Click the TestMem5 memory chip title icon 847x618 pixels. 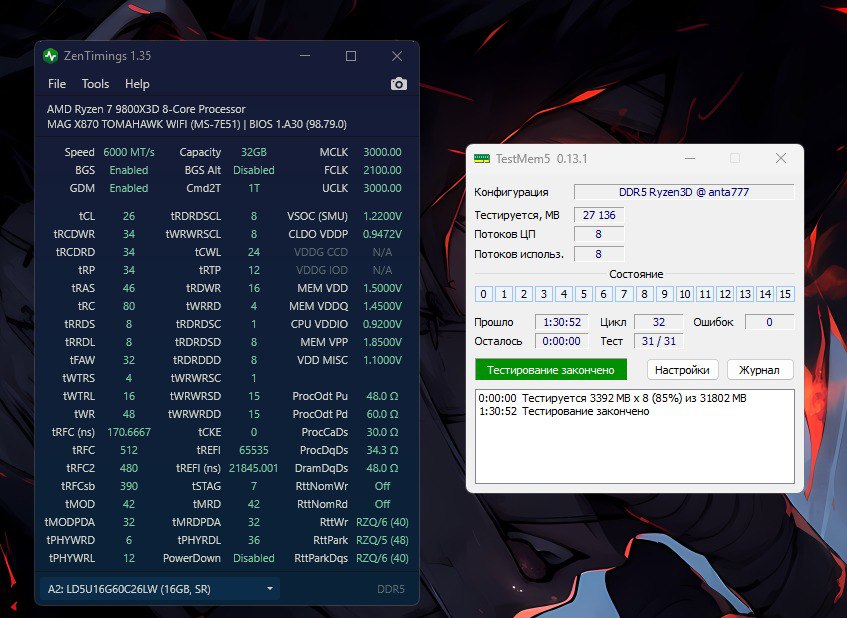482,158
